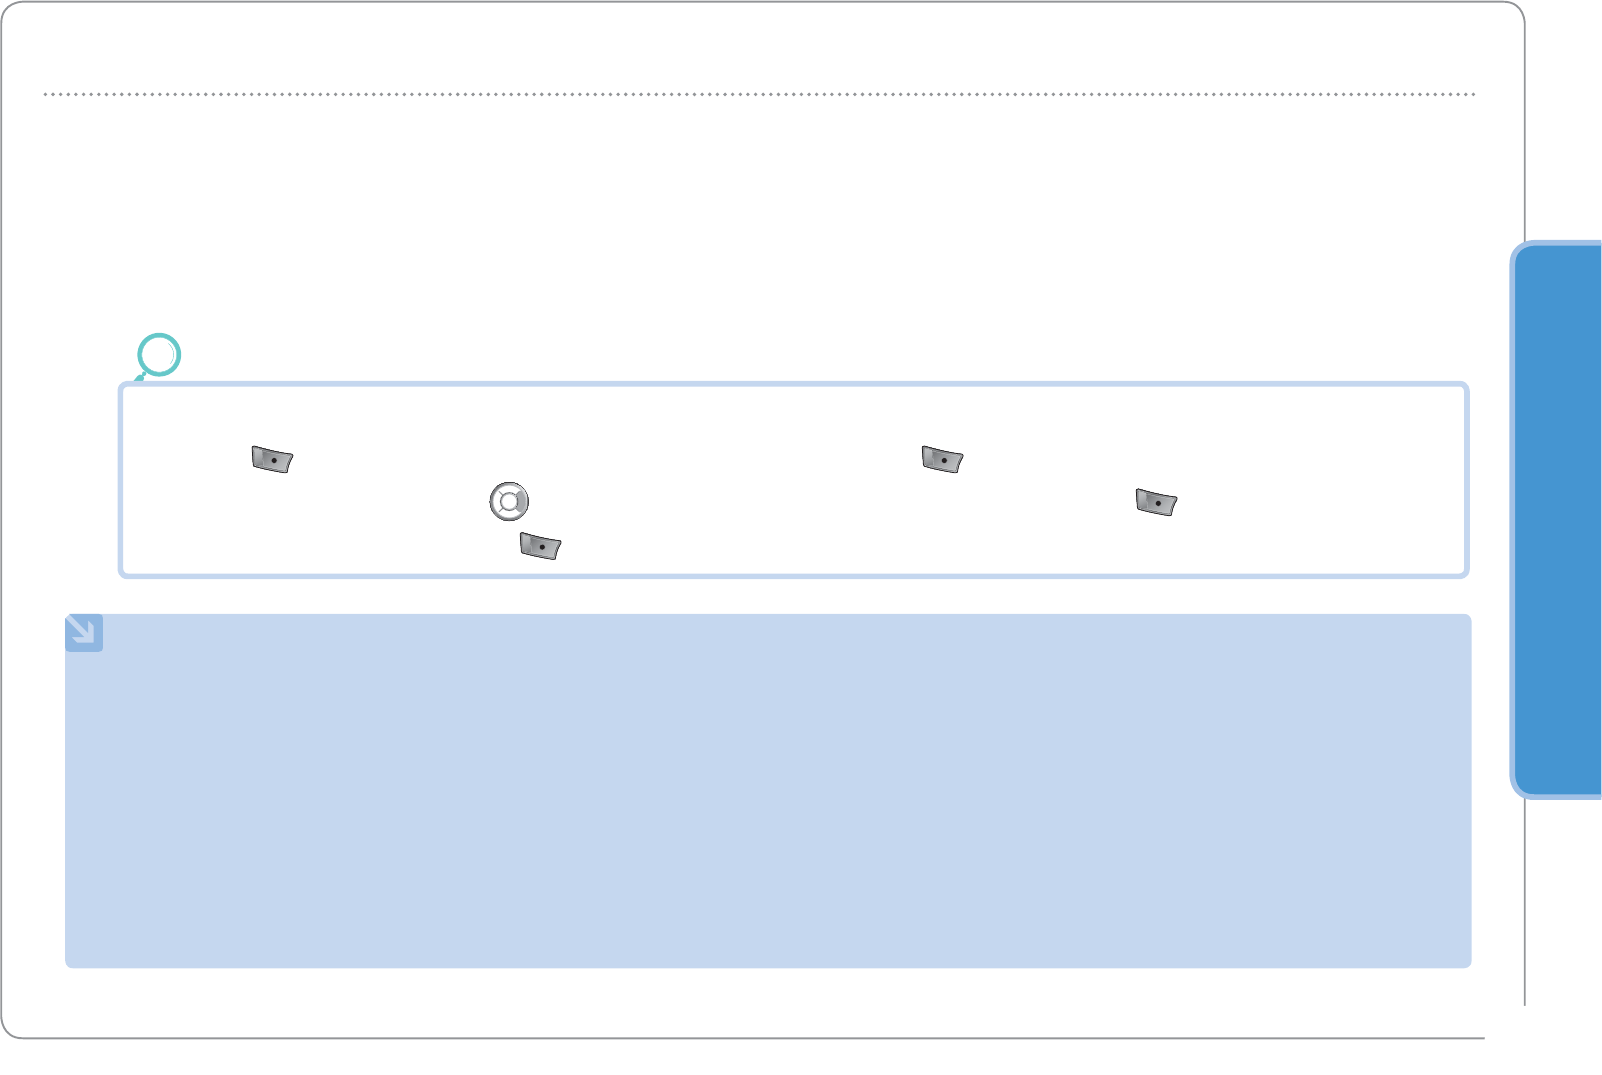Click the soft key icon right of the navigation key row

pos(1156,502)
